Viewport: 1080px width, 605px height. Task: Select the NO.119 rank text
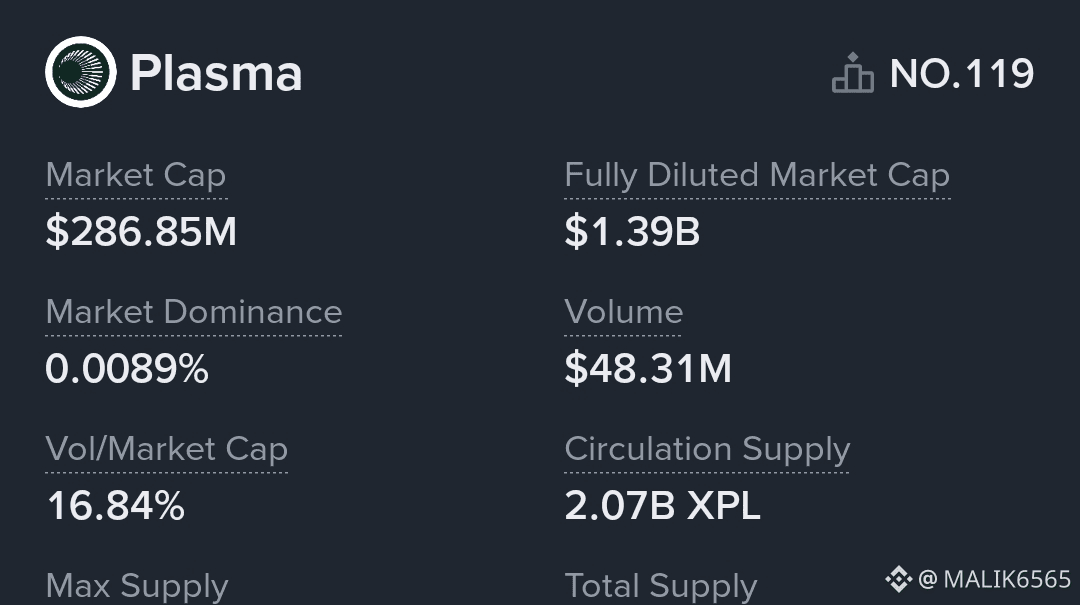click(x=961, y=74)
